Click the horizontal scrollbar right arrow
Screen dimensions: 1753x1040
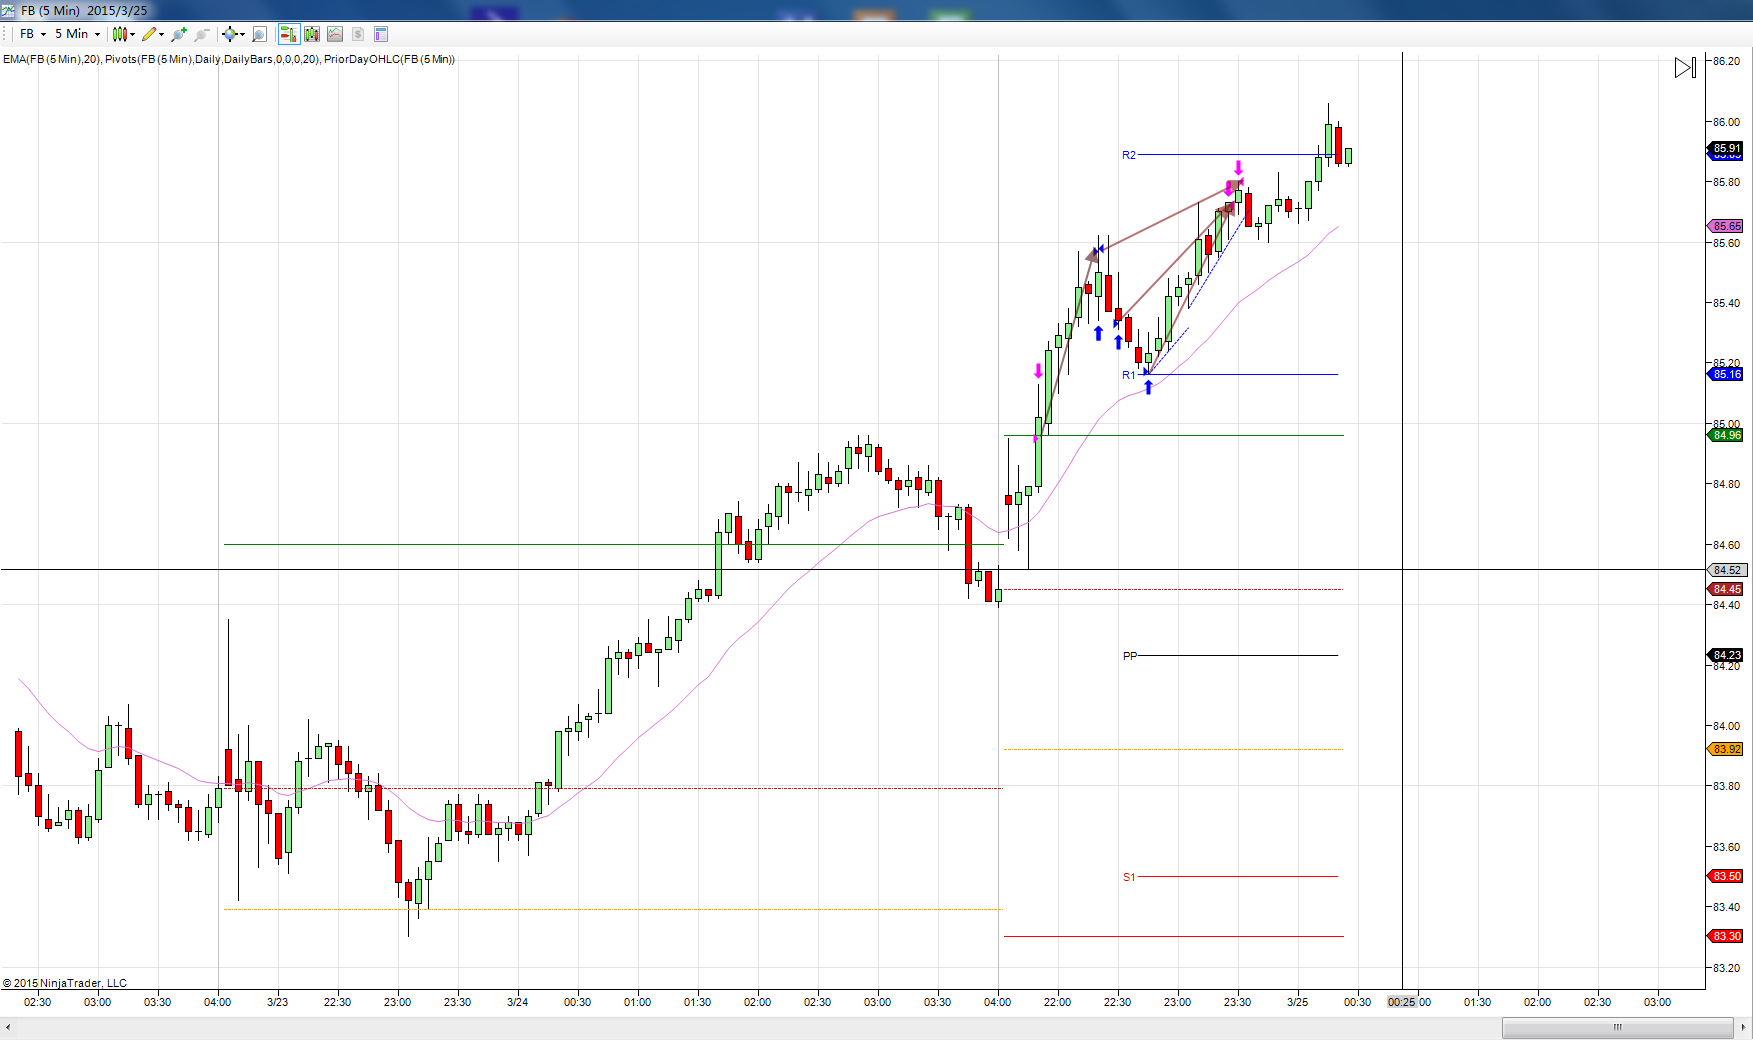tap(1744, 1027)
